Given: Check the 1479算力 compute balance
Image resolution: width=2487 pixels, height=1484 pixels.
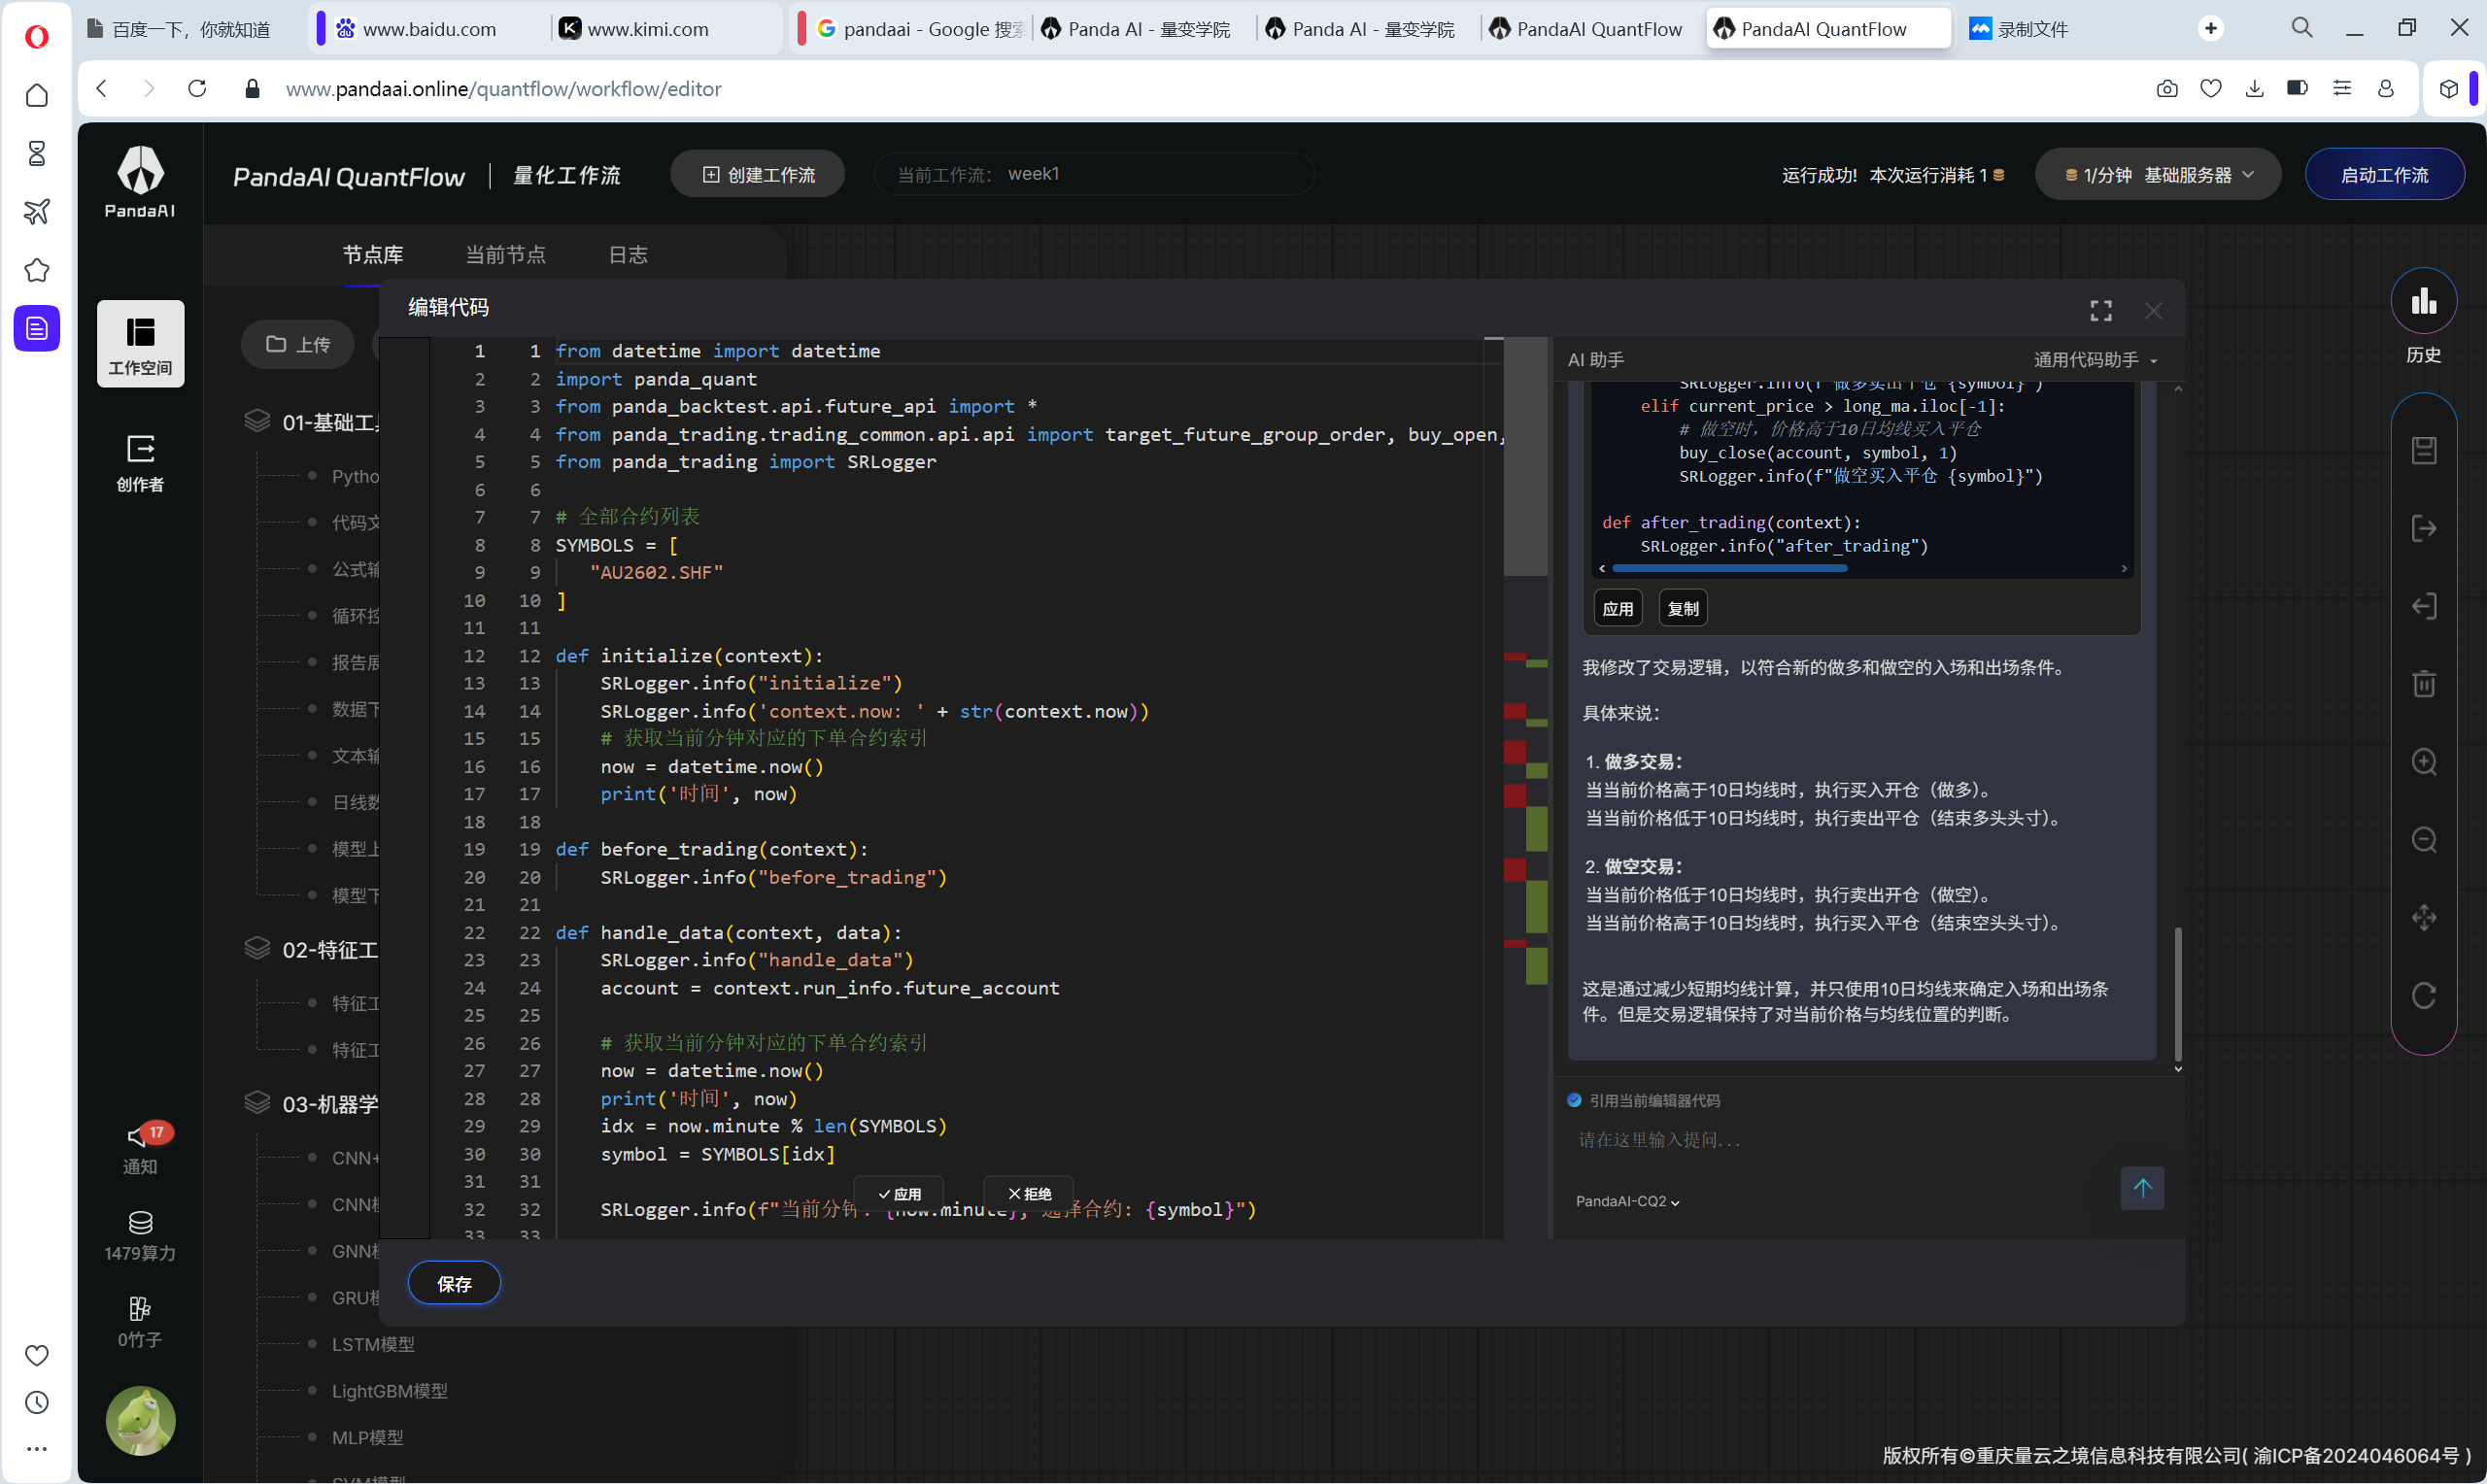Looking at the screenshot, I should [140, 1236].
